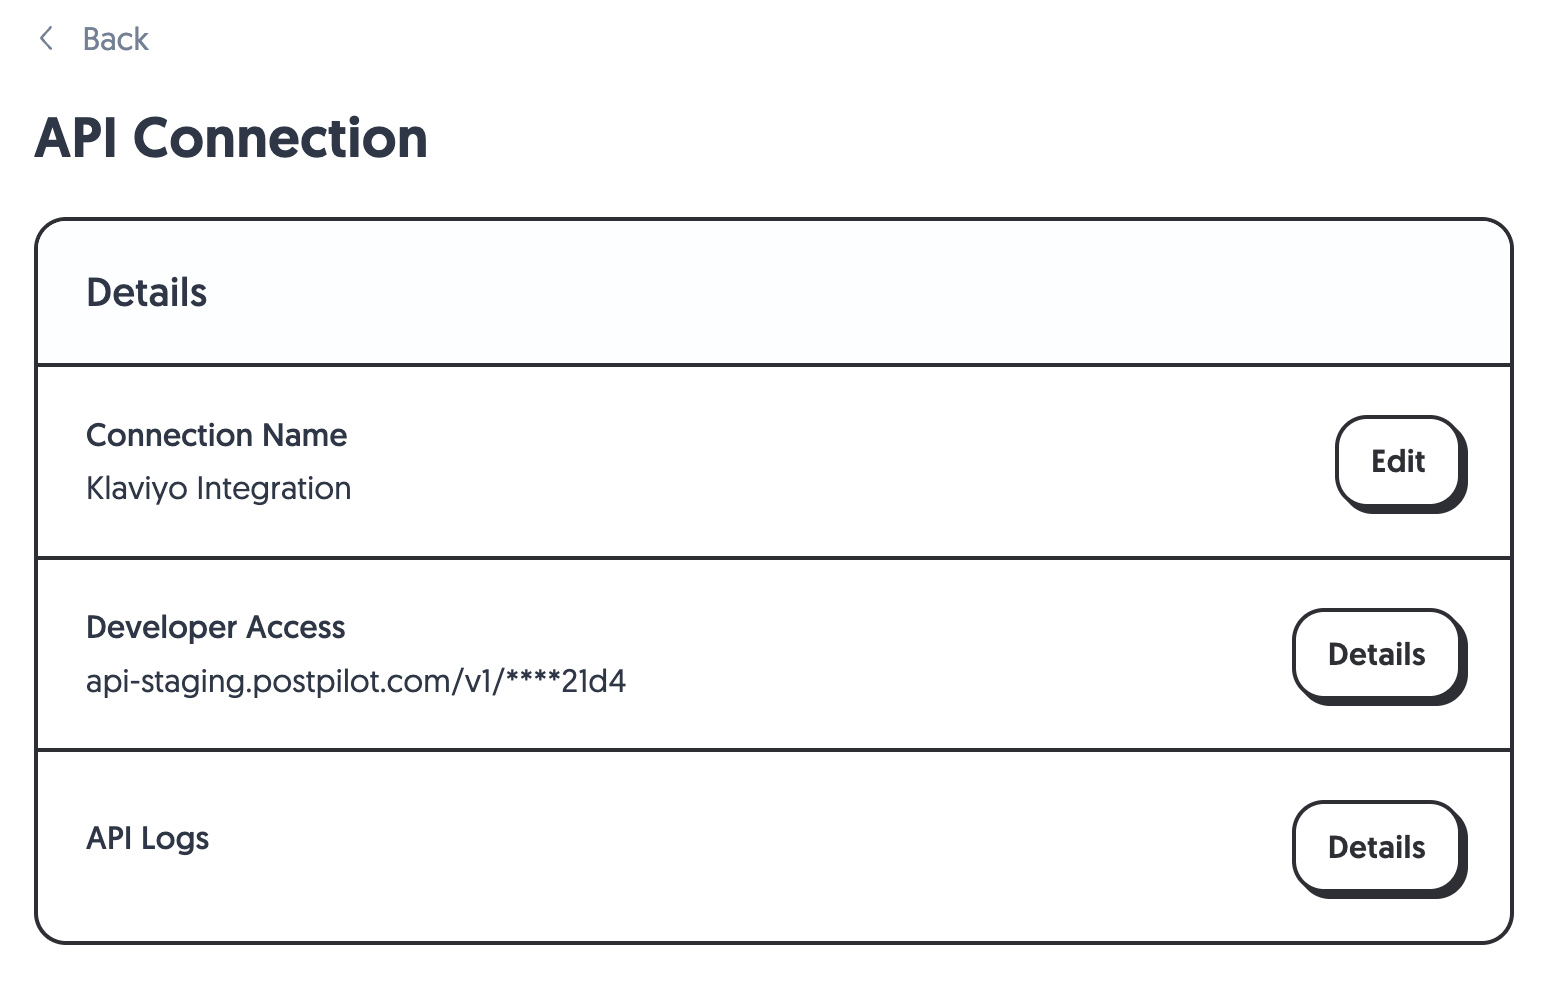Select the Details section header
Screen dimensions: 1548x984
147,291
